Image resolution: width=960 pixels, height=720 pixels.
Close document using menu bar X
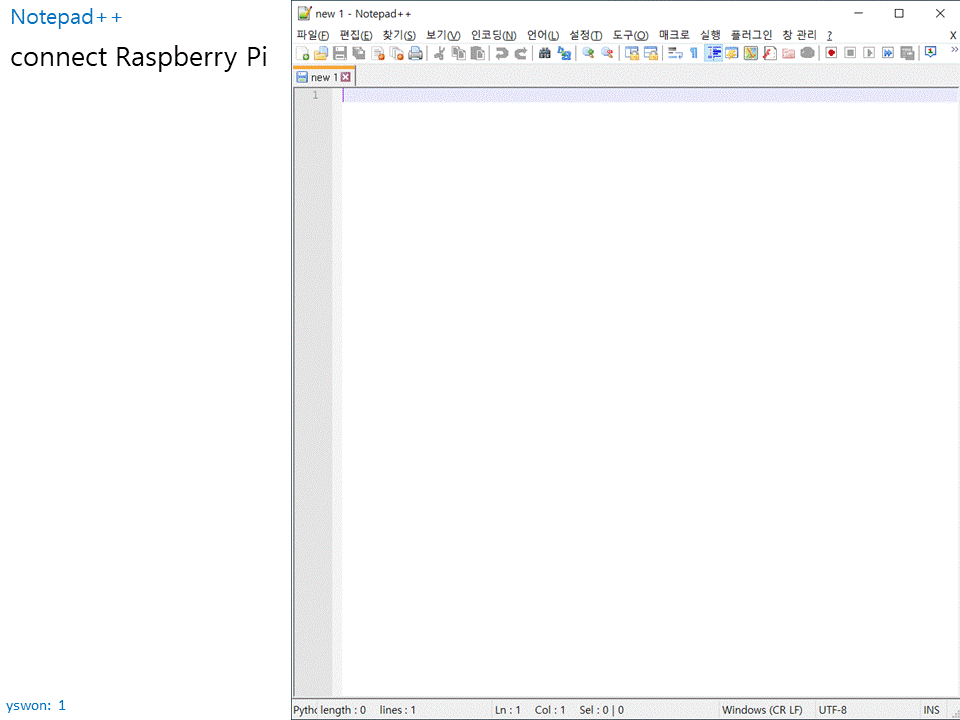coord(953,36)
